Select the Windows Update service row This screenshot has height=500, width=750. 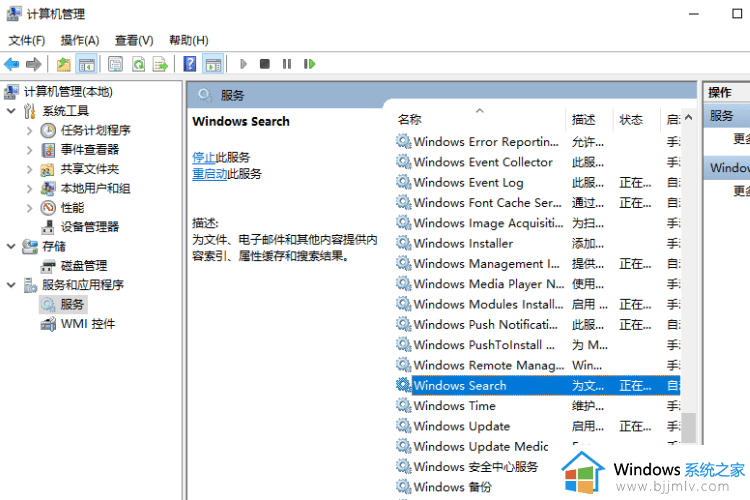pyautogui.click(x=538, y=426)
